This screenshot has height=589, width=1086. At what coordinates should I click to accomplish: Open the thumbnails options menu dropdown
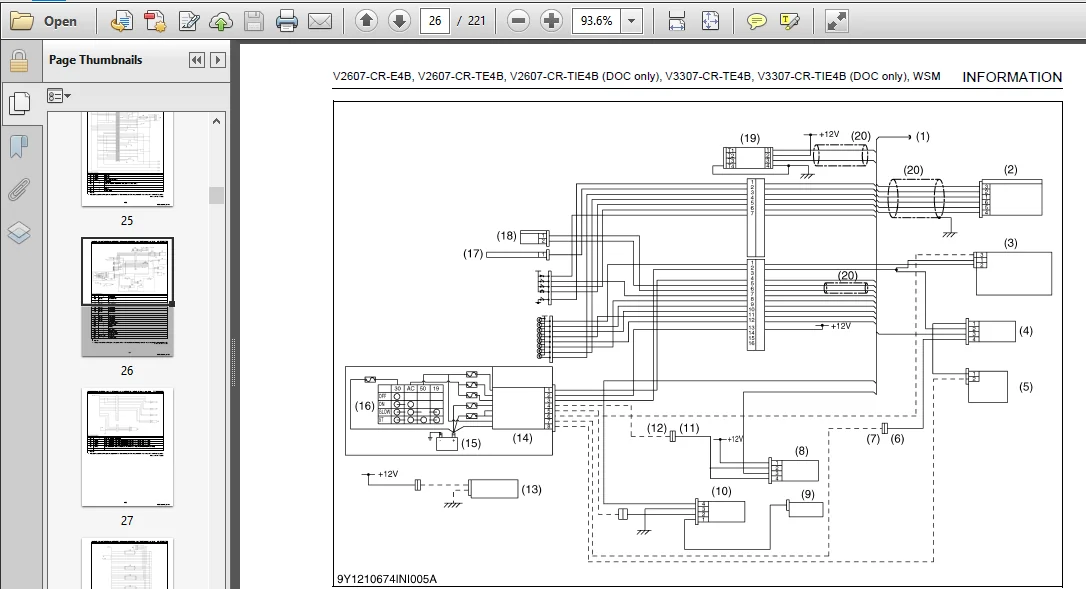tap(59, 96)
